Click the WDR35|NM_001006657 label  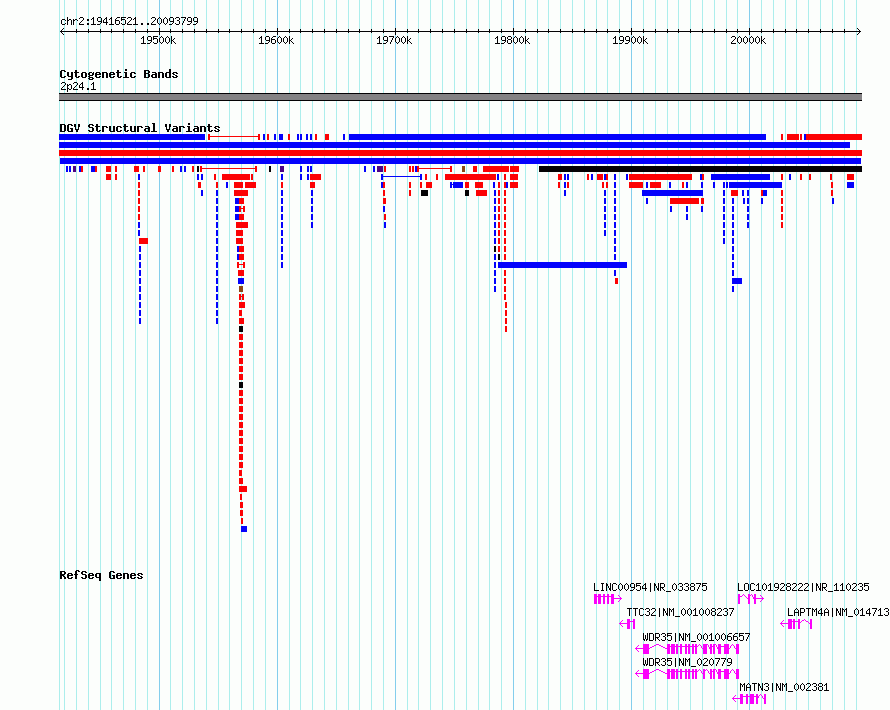tap(696, 637)
